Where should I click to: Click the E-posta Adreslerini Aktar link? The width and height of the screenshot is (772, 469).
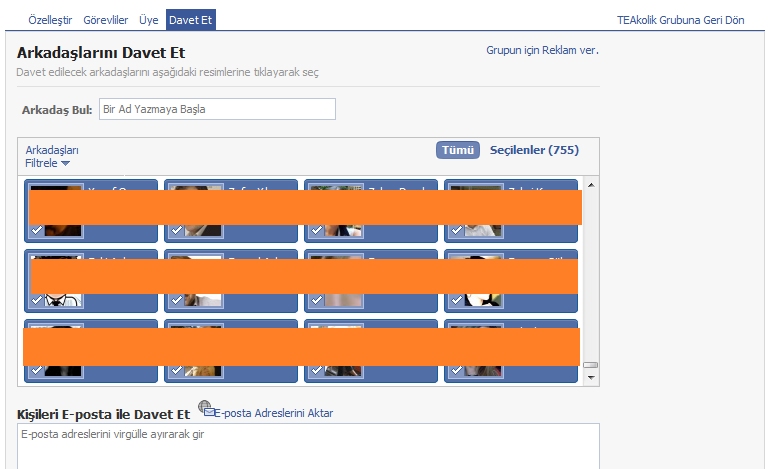pyautogui.click(x=274, y=413)
